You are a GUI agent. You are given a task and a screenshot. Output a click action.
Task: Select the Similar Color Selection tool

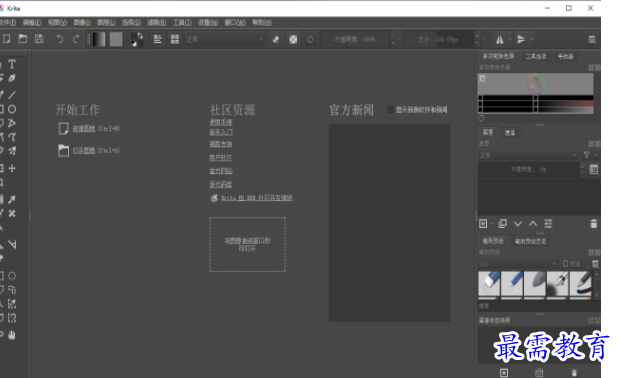[x=12, y=304]
